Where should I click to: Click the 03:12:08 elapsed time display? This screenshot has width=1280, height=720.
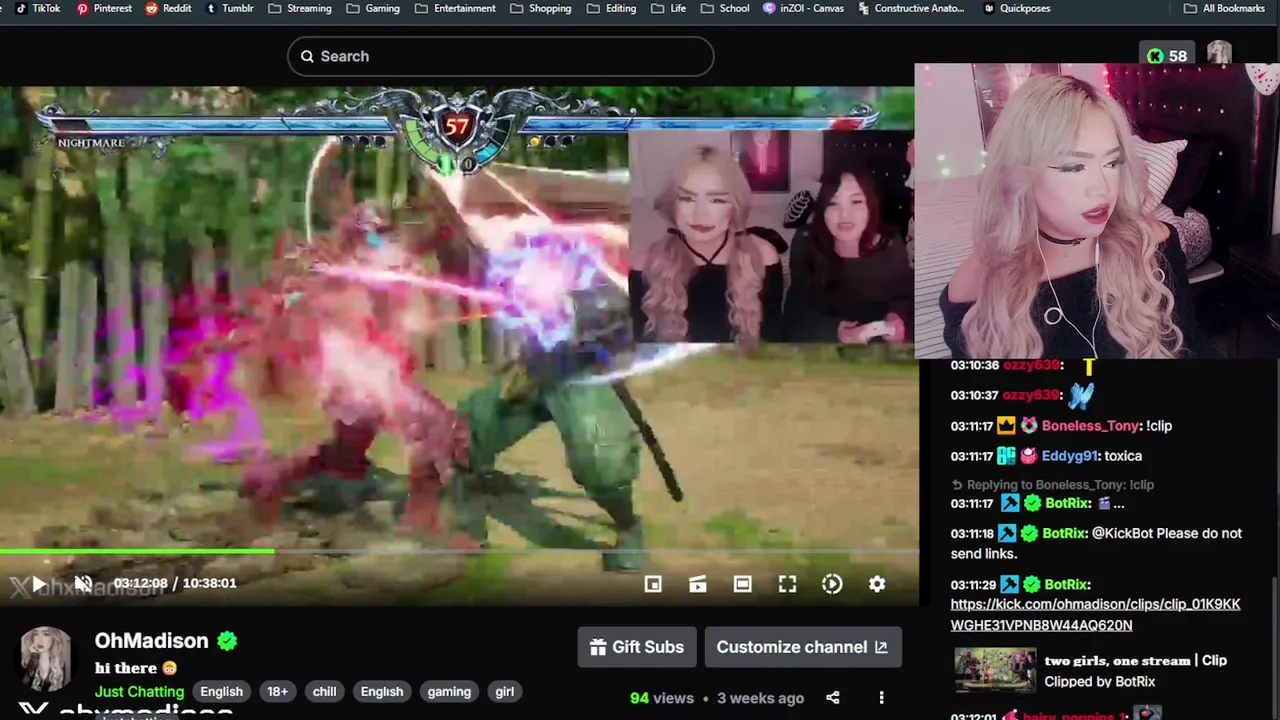coord(139,583)
